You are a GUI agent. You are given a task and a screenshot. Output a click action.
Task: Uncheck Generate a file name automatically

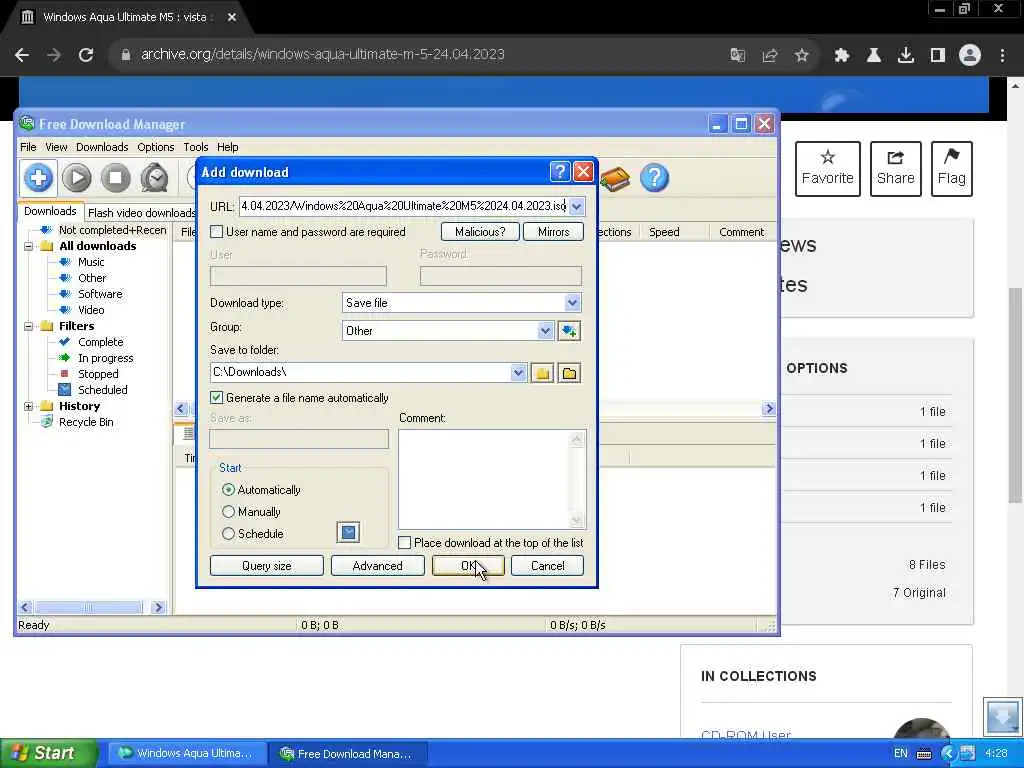pyautogui.click(x=217, y=398)
